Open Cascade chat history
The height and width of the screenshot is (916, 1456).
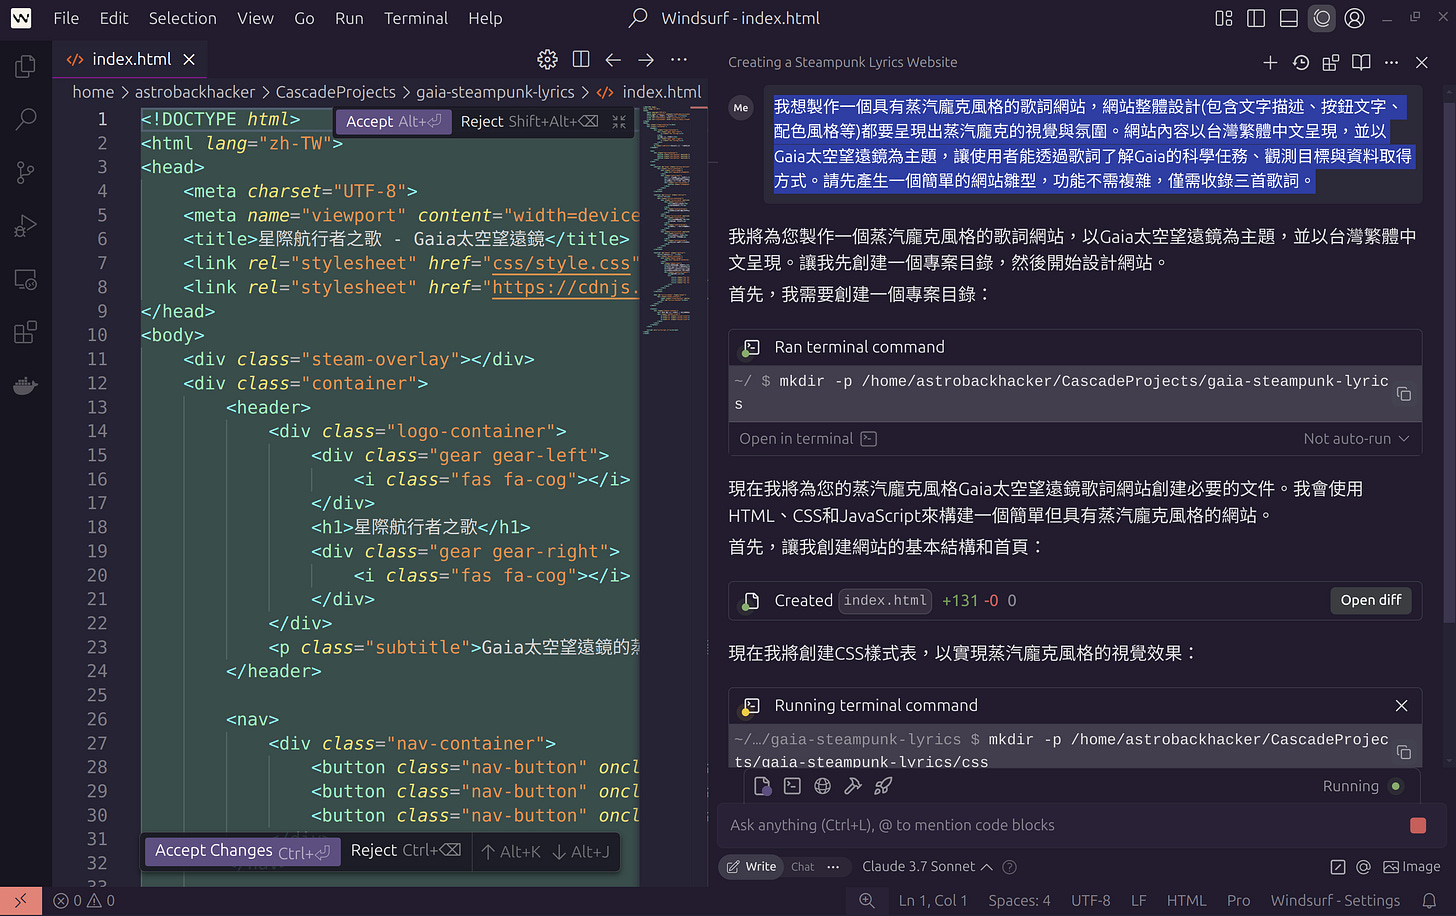[x=1300, y=62]
